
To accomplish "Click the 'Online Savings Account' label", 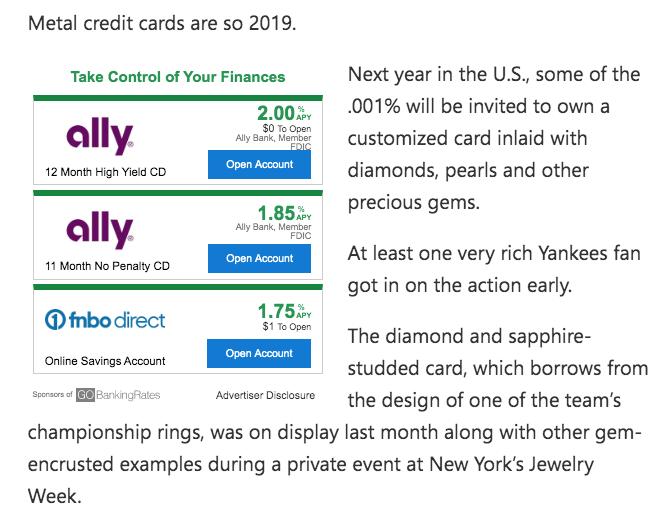I will coord(105,361).
